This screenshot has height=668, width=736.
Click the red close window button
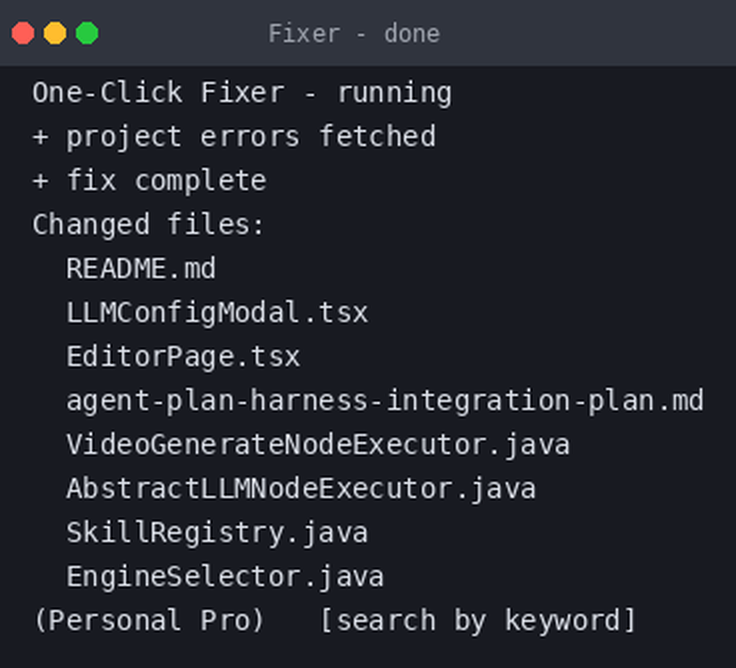(23, 33)
